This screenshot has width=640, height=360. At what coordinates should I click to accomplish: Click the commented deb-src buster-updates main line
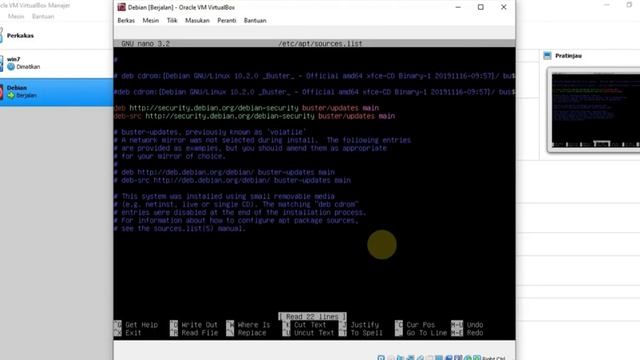(x=232, y=180)
